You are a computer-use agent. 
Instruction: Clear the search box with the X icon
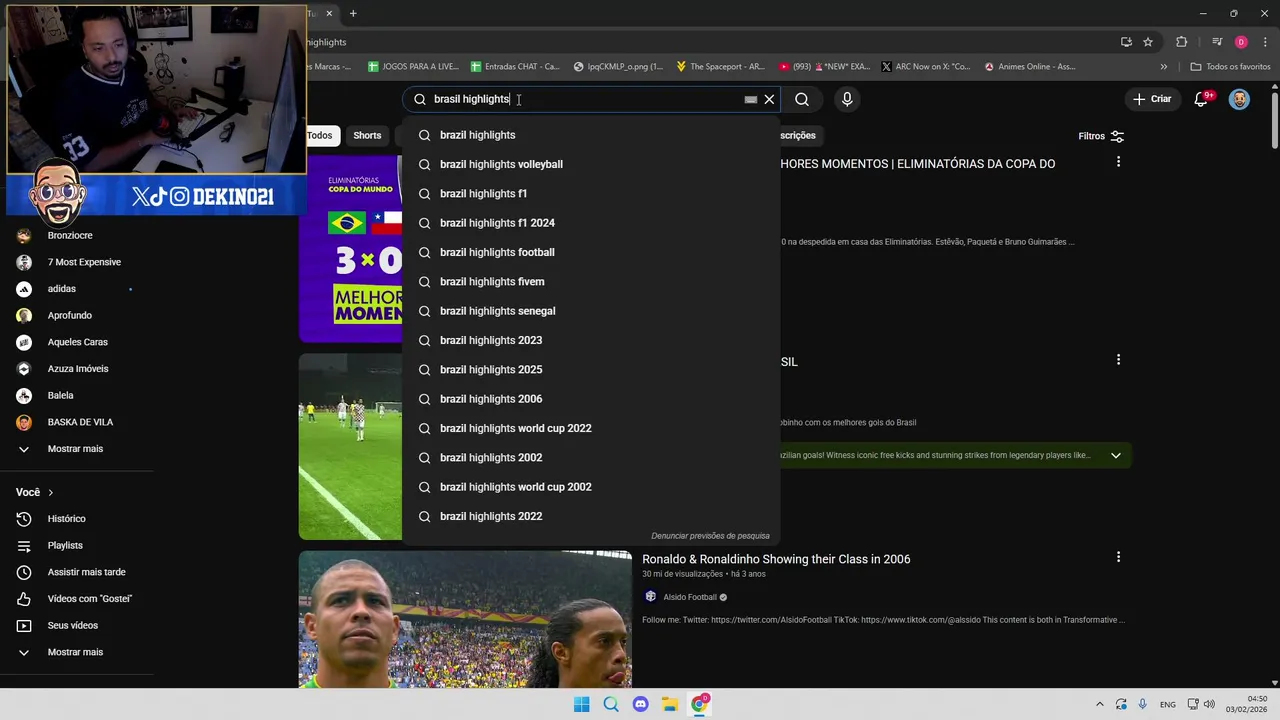click(769, 99)
